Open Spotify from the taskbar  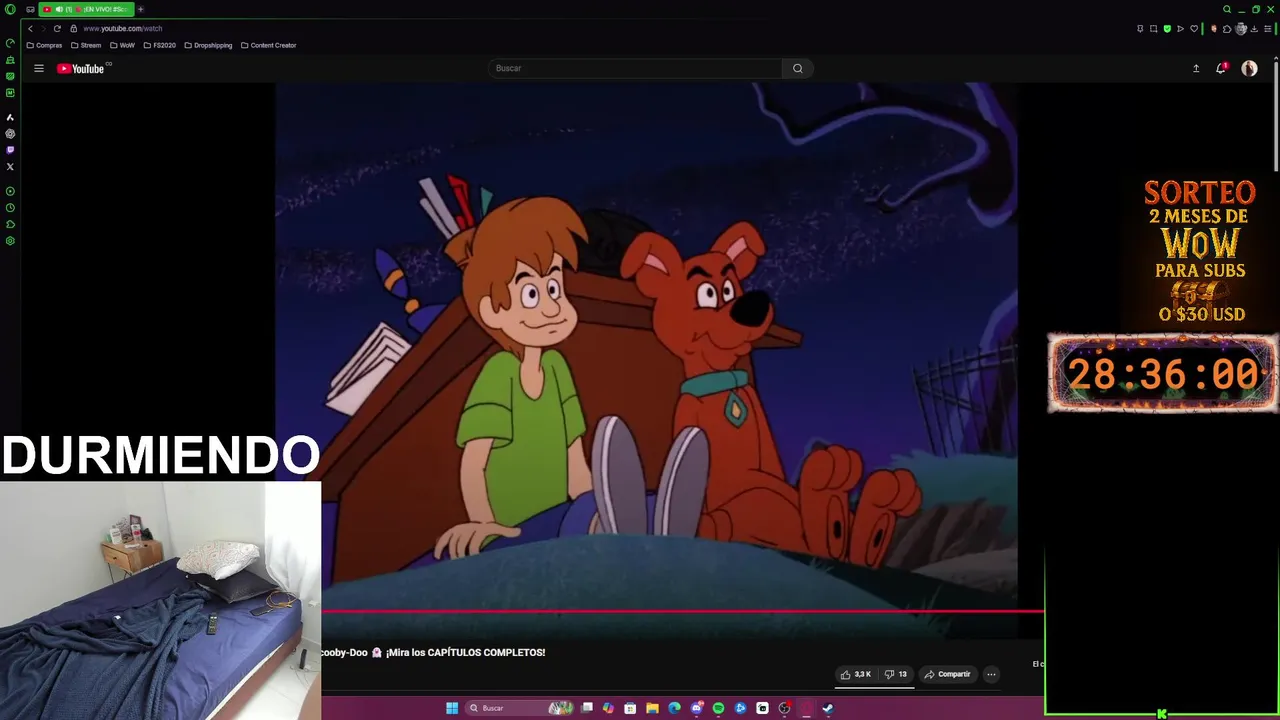pyautogui.click(x=718, y=708)
